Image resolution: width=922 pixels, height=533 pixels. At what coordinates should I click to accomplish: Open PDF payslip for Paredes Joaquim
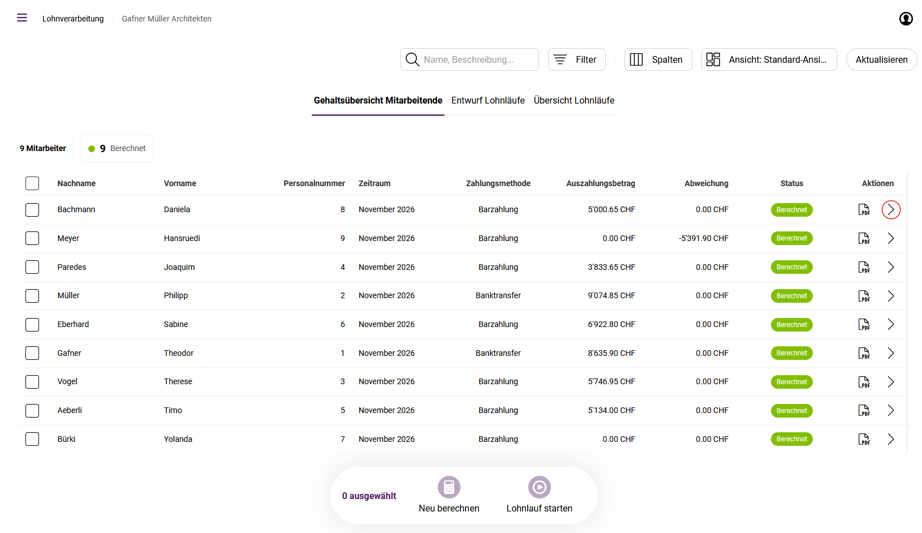pos(863,267)
